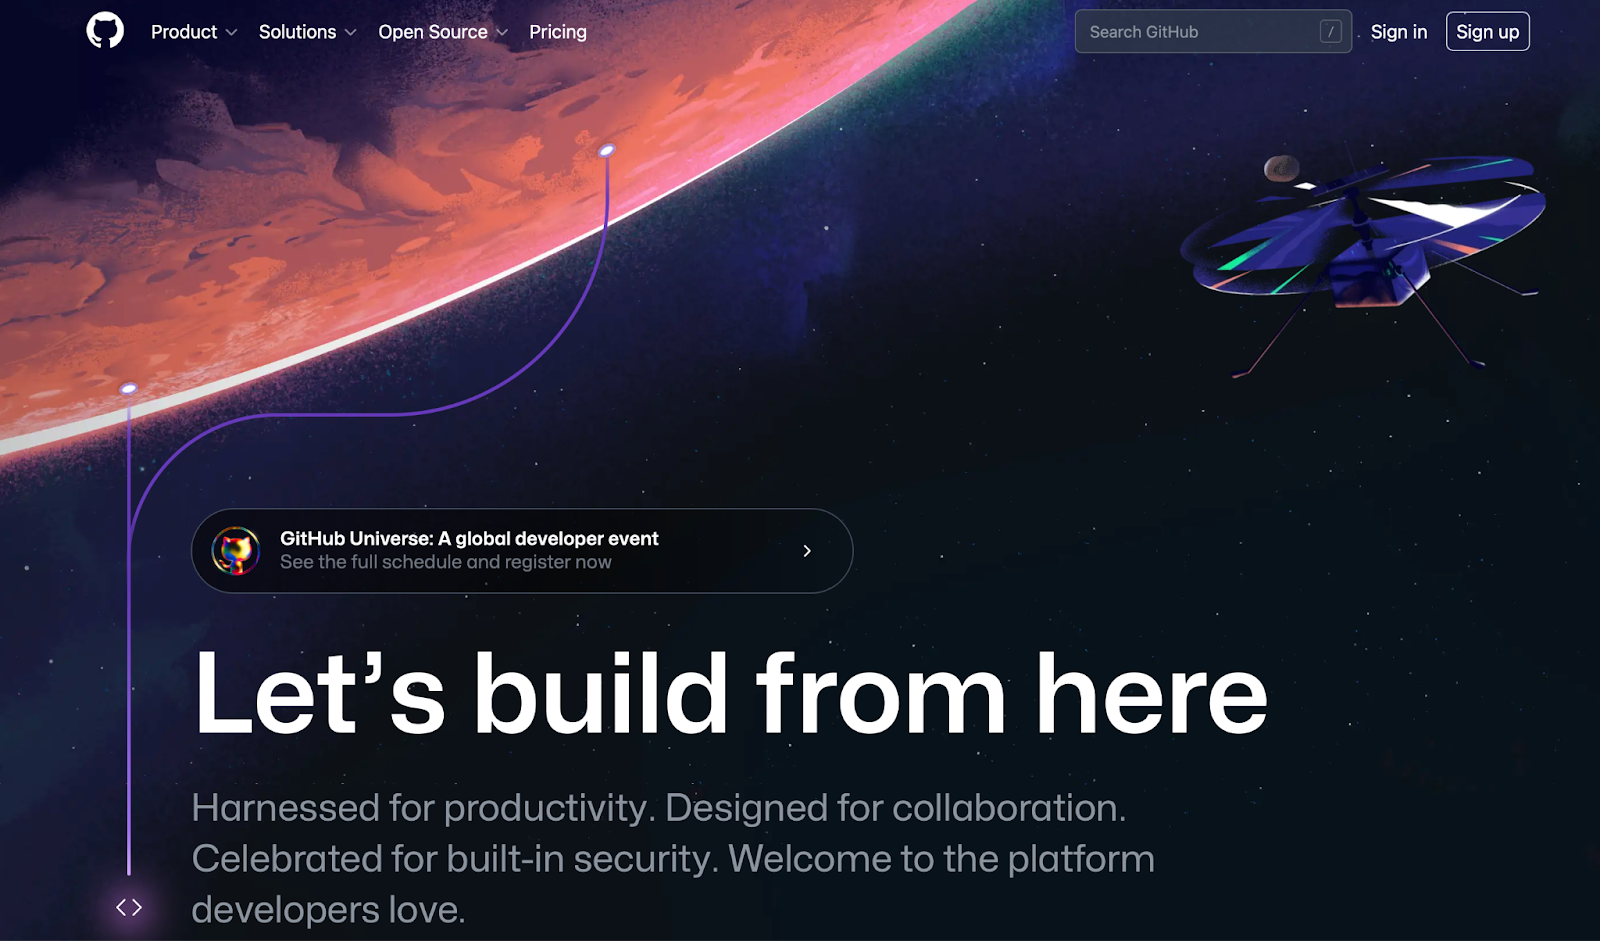Click the right chevron on the Universe banner
Image resolution: width=1600 pixels, height=941 pixels.
pos(807,551)
